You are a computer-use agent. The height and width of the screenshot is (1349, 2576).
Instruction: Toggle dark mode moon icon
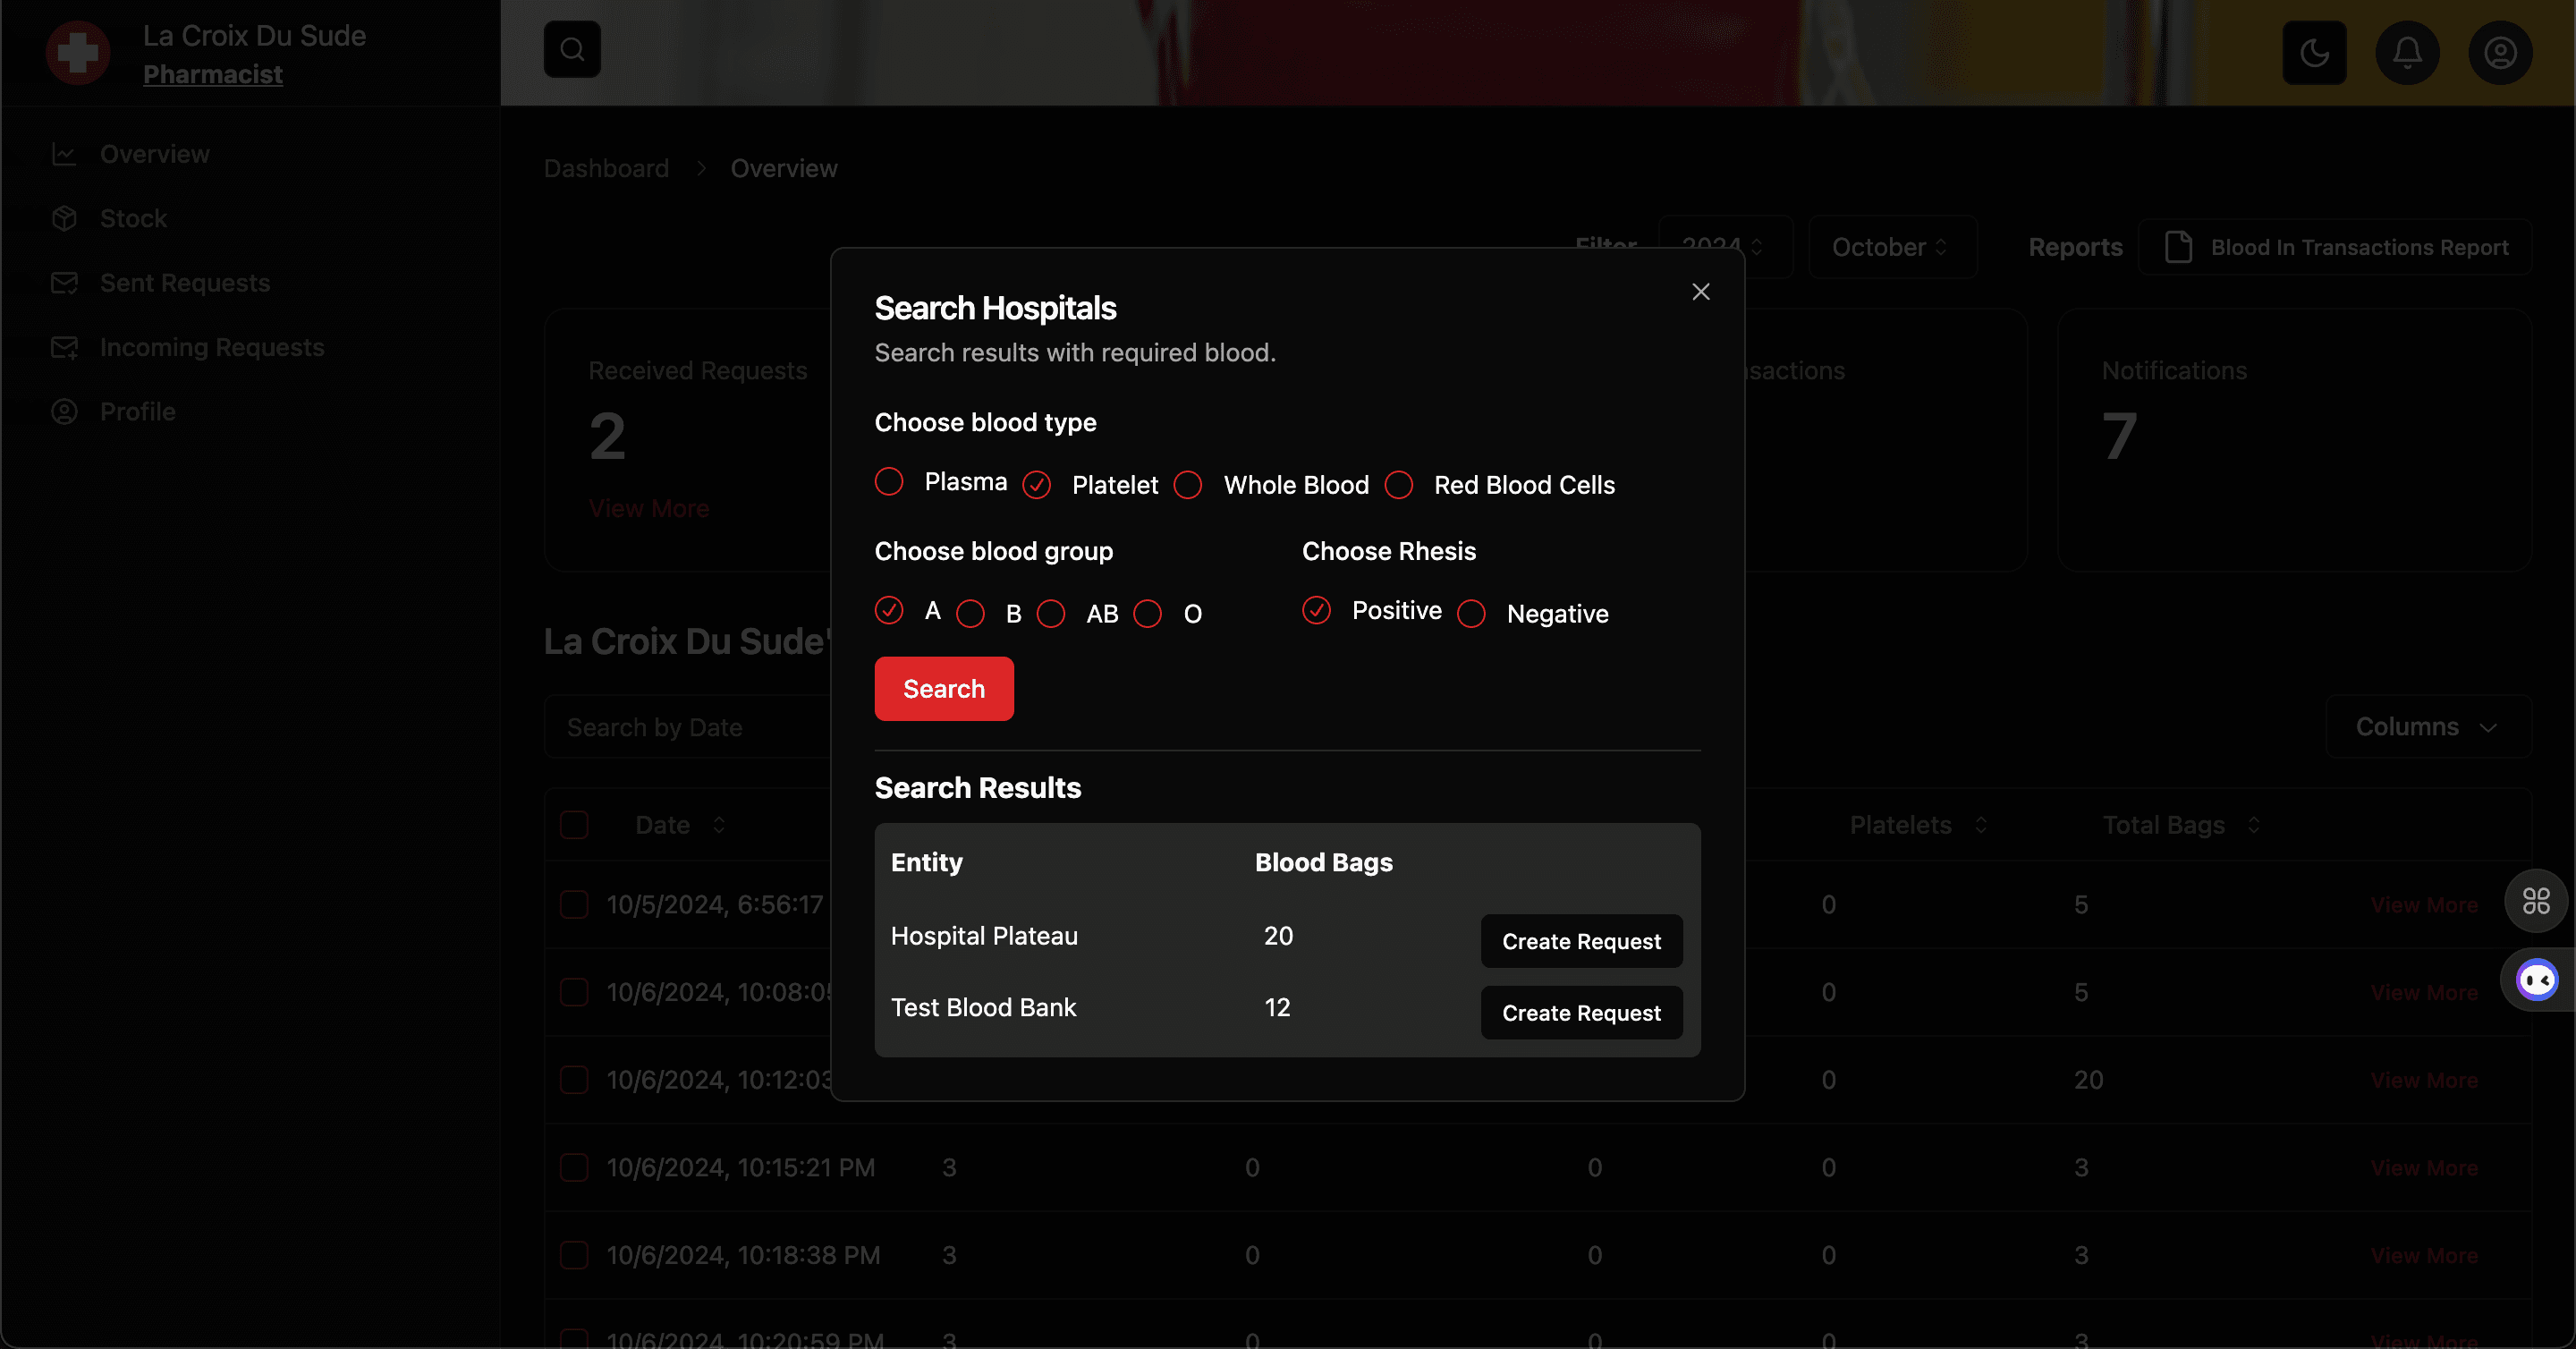pyautogui.click(x=2314, y=52)
